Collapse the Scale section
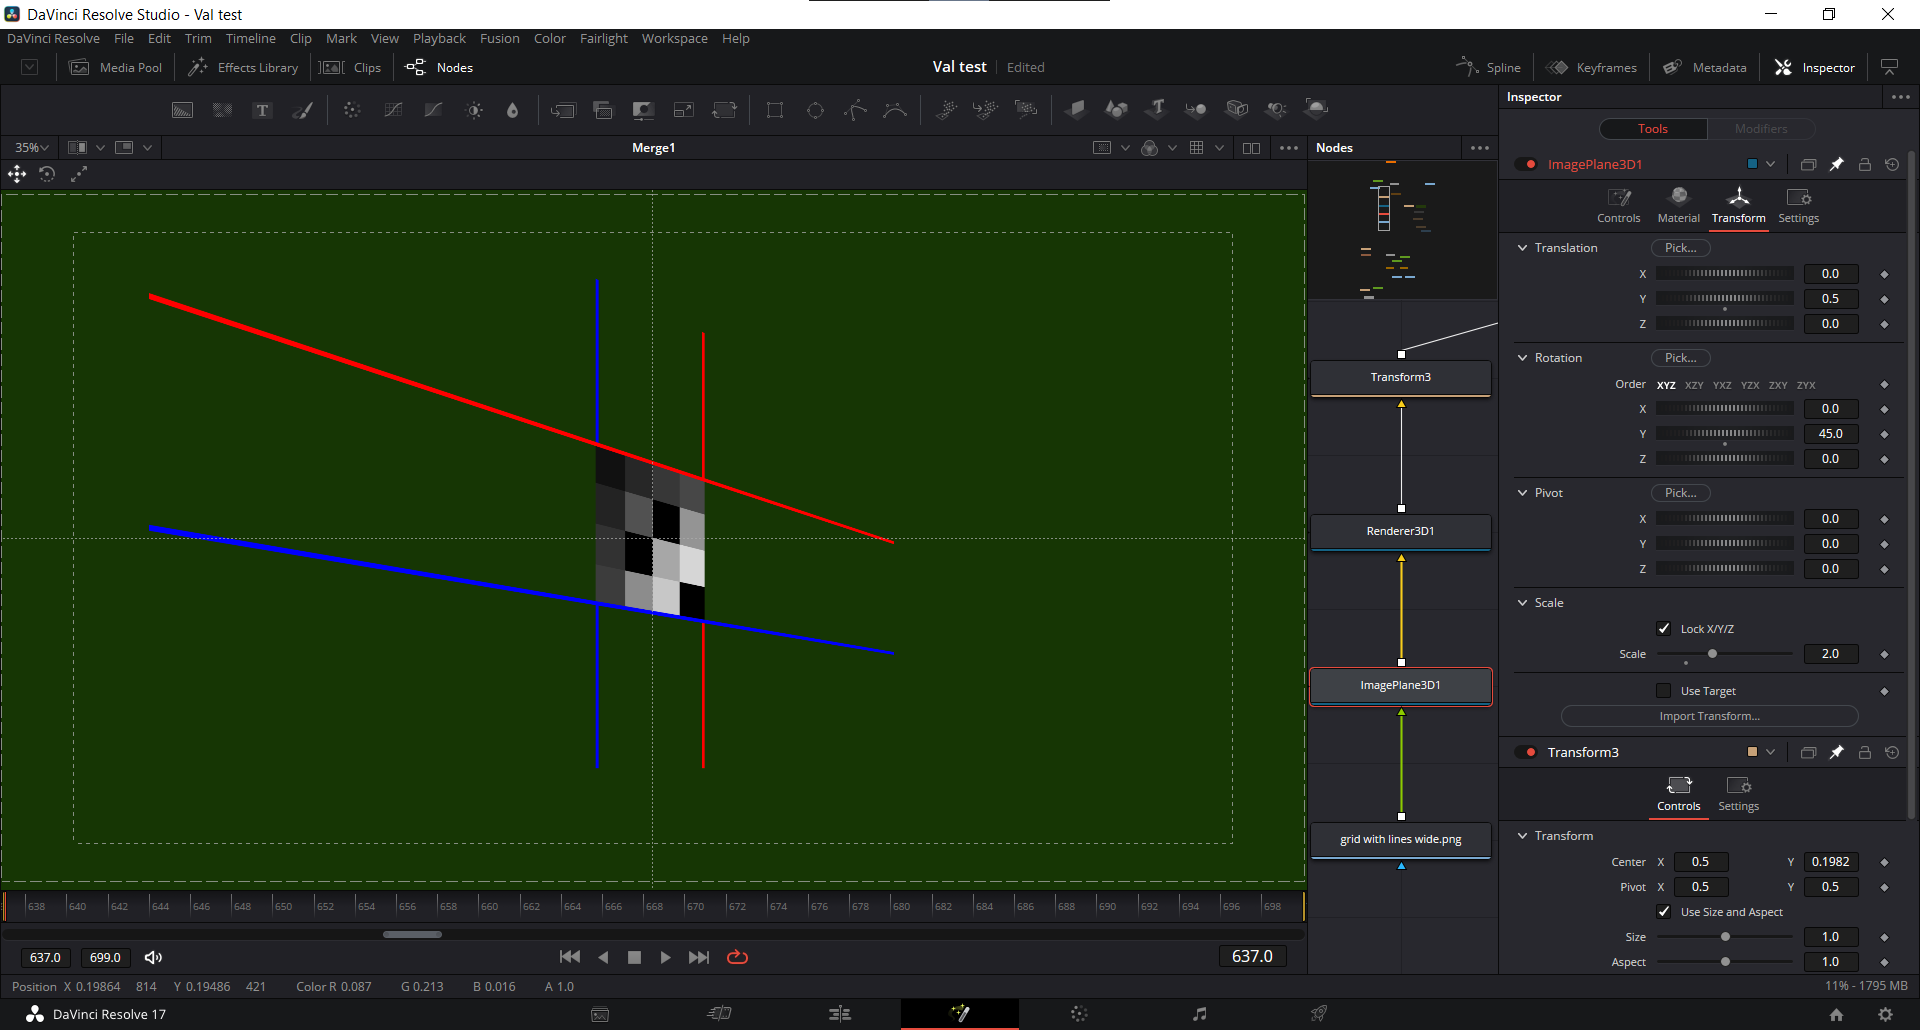This screenshot has width=1920, height=1030. coord(1523,603)
